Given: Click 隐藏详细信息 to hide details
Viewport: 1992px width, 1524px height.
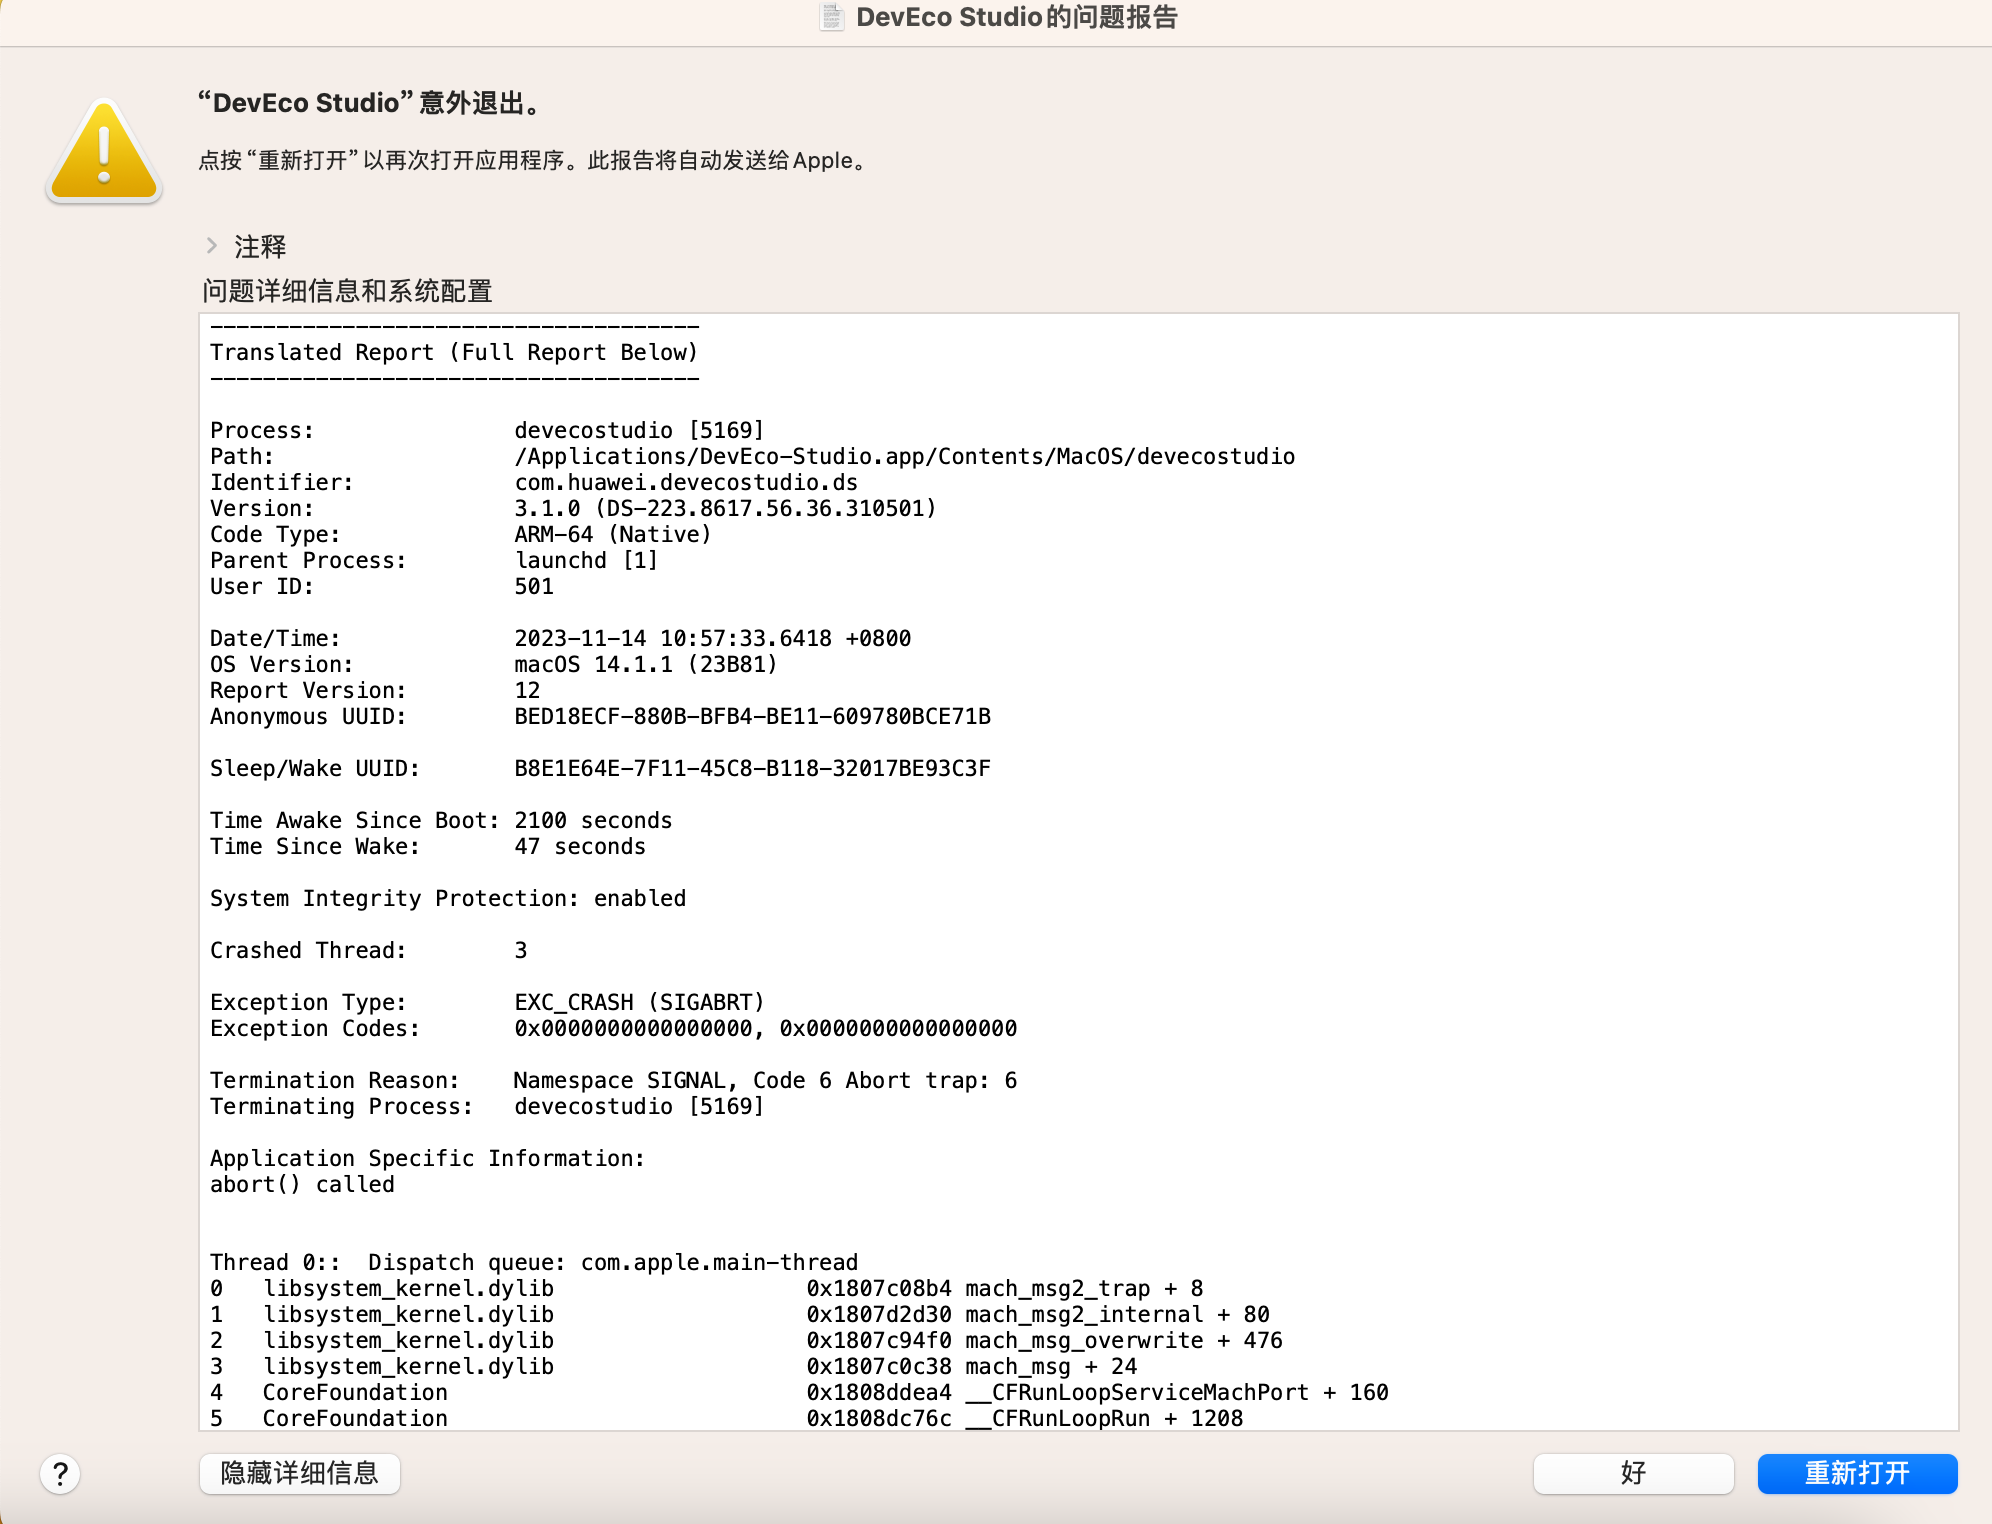Looking at the screenshot, I should click(300, 1473).
